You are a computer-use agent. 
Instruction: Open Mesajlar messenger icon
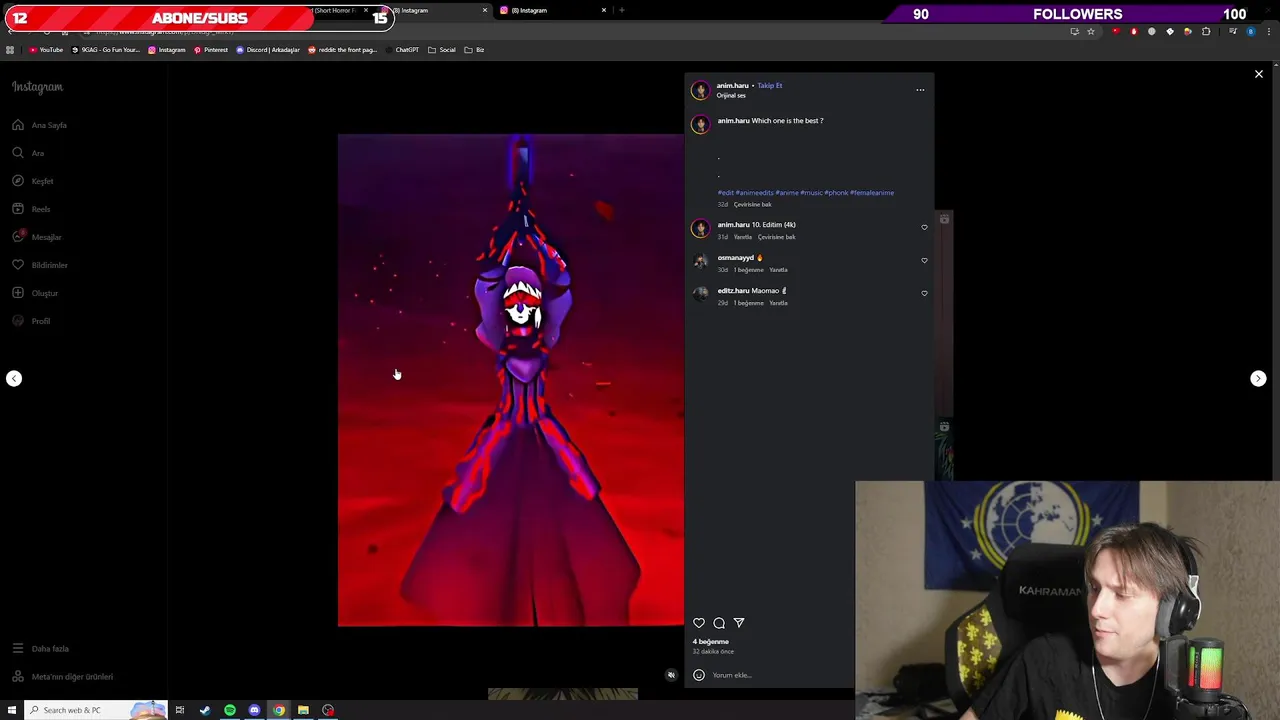click(18, 237)
